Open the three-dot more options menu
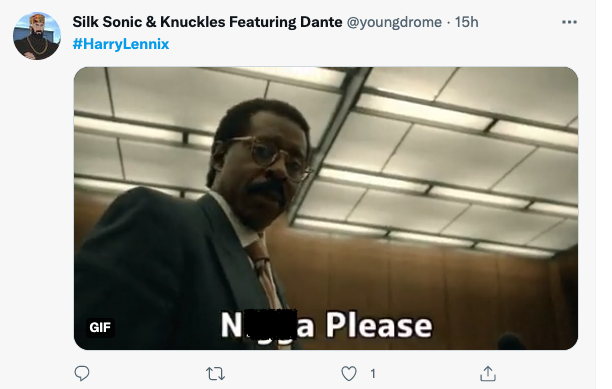This screenshot has height=389, width=612. [x=569, y=22]
